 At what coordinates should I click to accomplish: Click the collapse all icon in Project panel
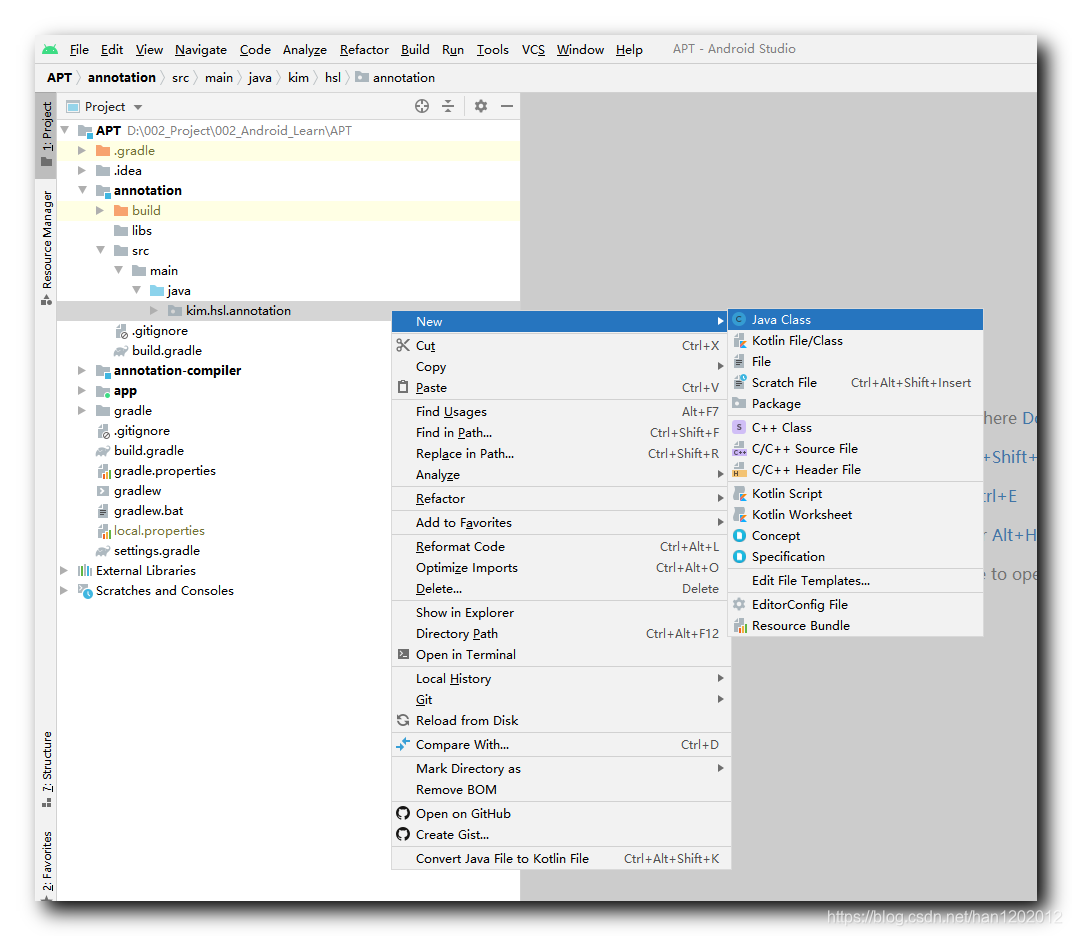coord(448,106)
